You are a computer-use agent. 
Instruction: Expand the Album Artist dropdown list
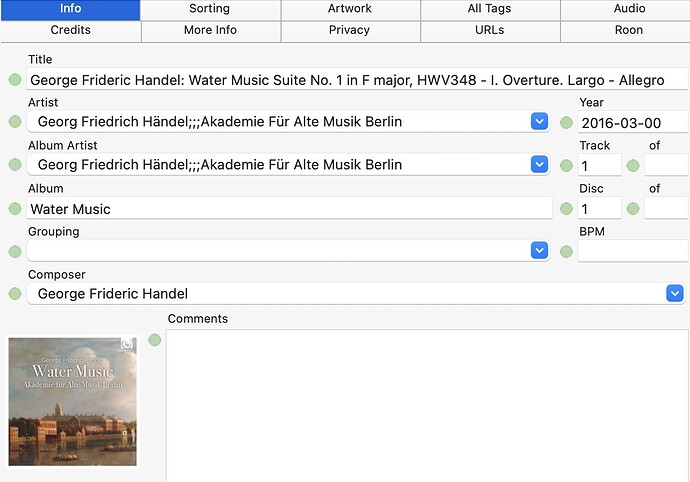pos(539,165)
